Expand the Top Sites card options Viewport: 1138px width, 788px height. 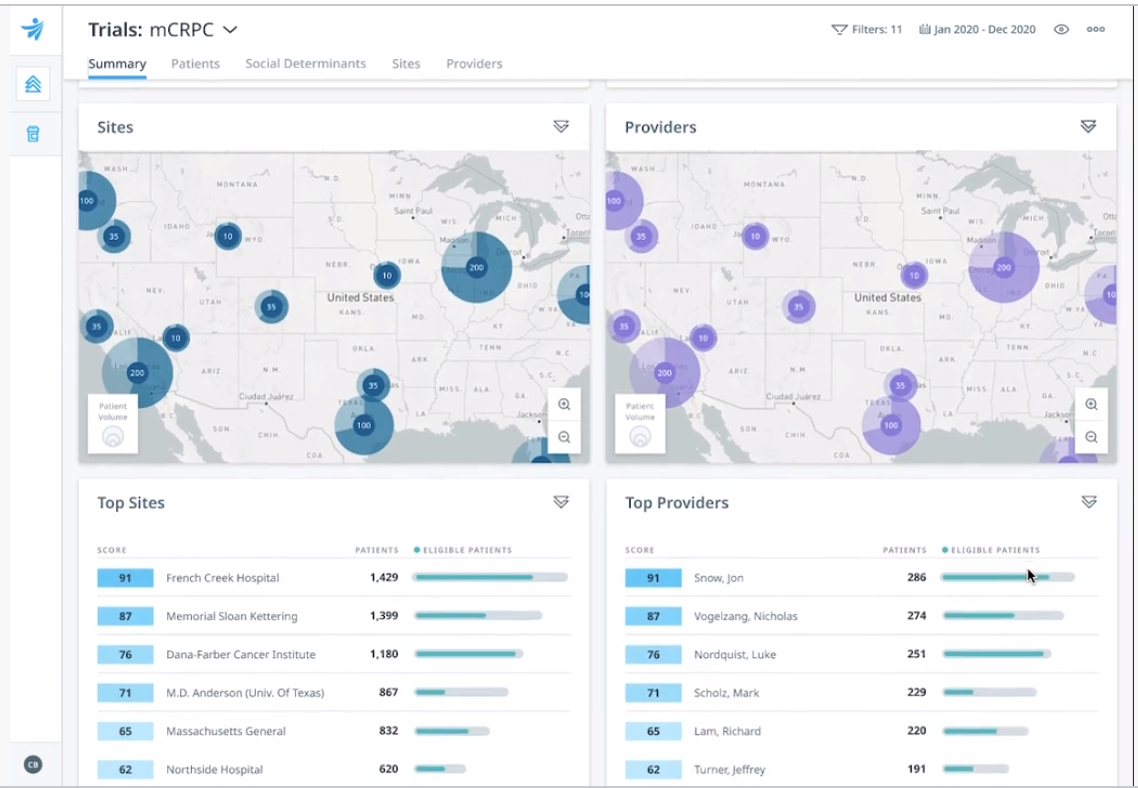click(561, 502)
